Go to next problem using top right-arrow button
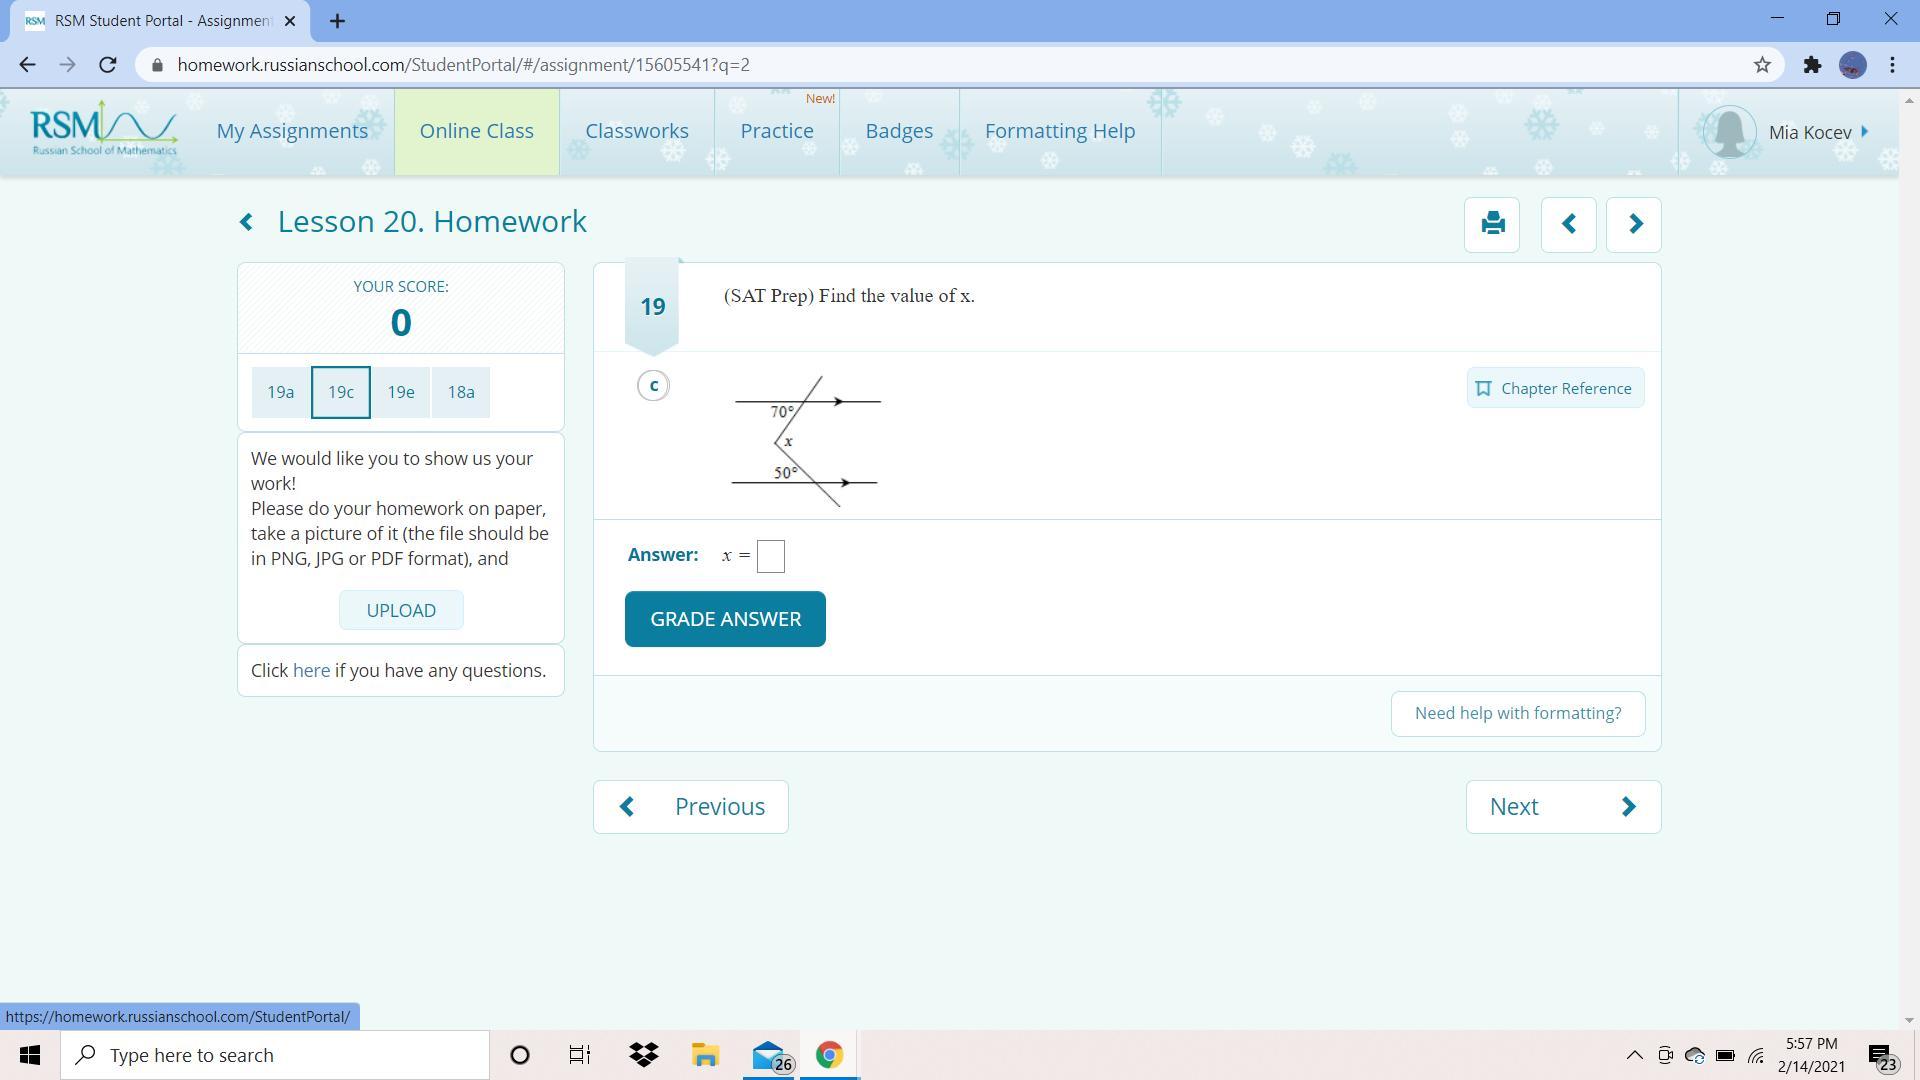The height and width of the screenshot is (1080, 1920). coord(1634,224)
